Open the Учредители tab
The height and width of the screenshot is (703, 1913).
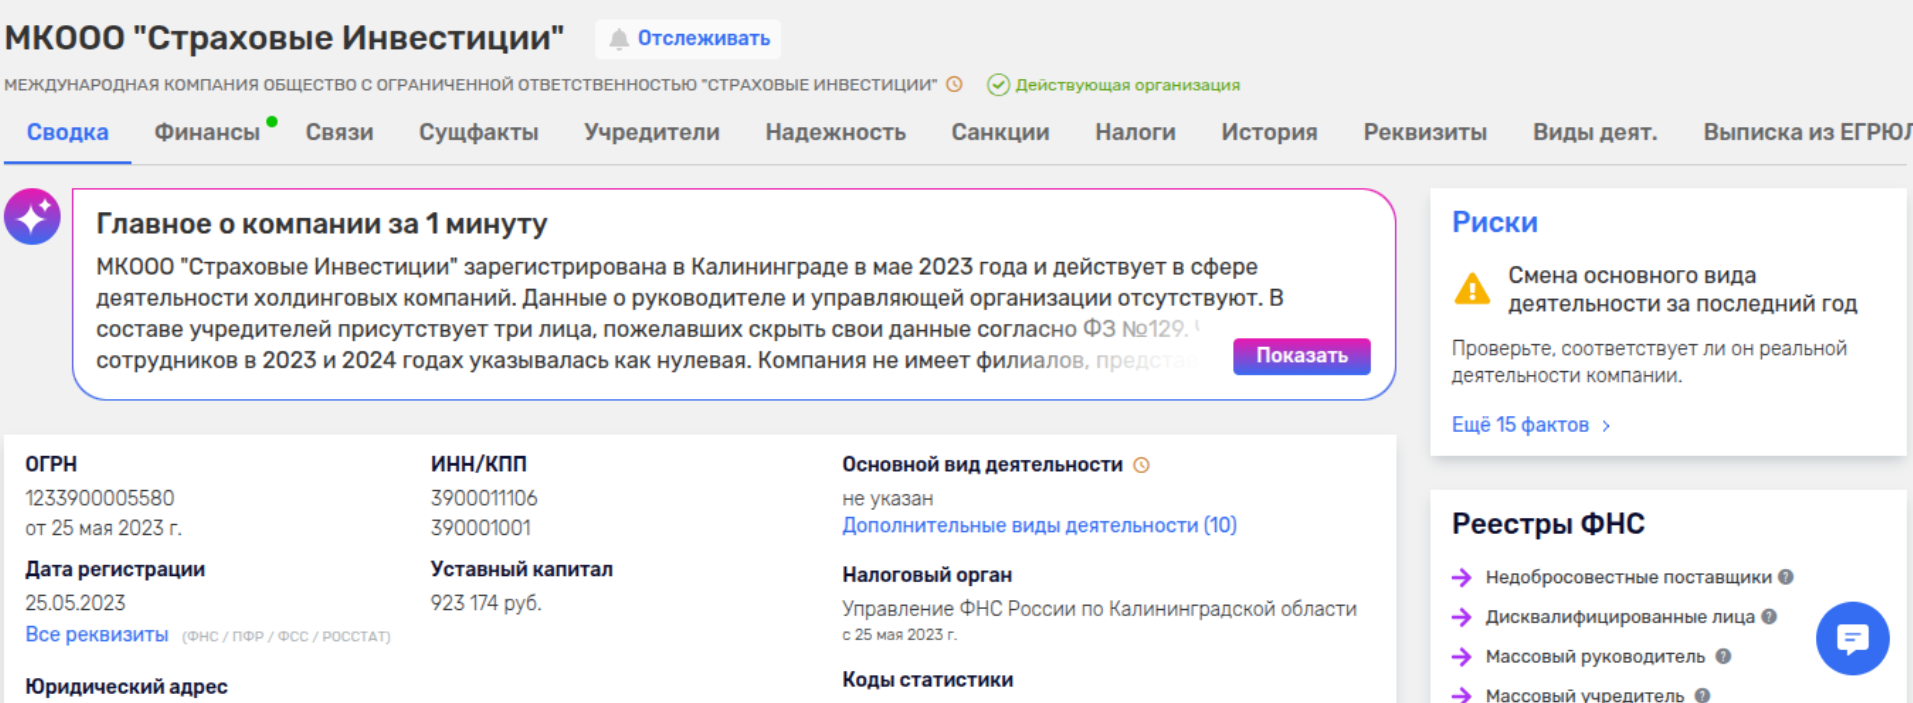click(x=652, y=132)
